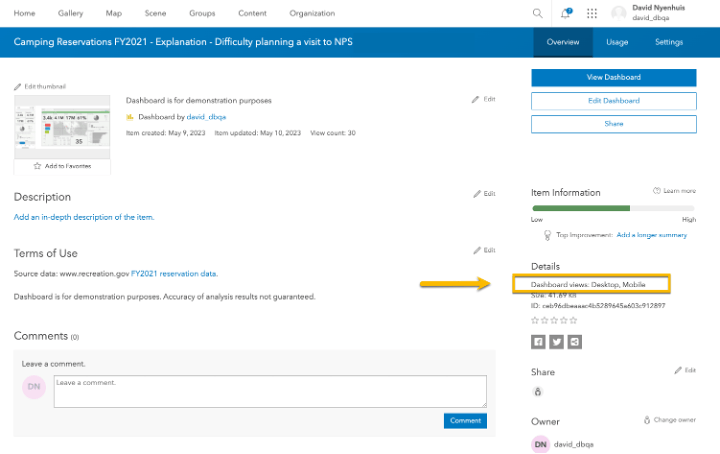Focus the Leave a comment text box

click(270, 392)
